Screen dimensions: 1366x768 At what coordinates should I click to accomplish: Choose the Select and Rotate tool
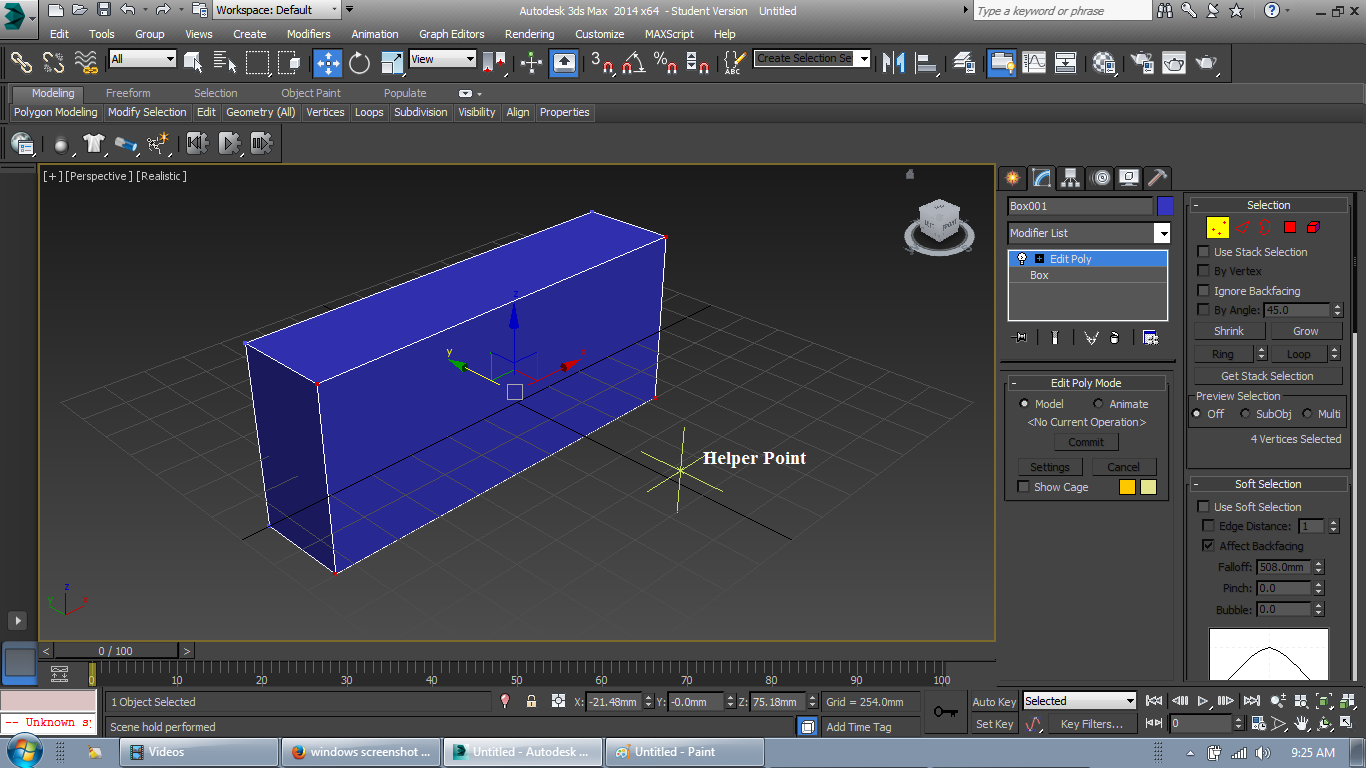click(360, 63)
